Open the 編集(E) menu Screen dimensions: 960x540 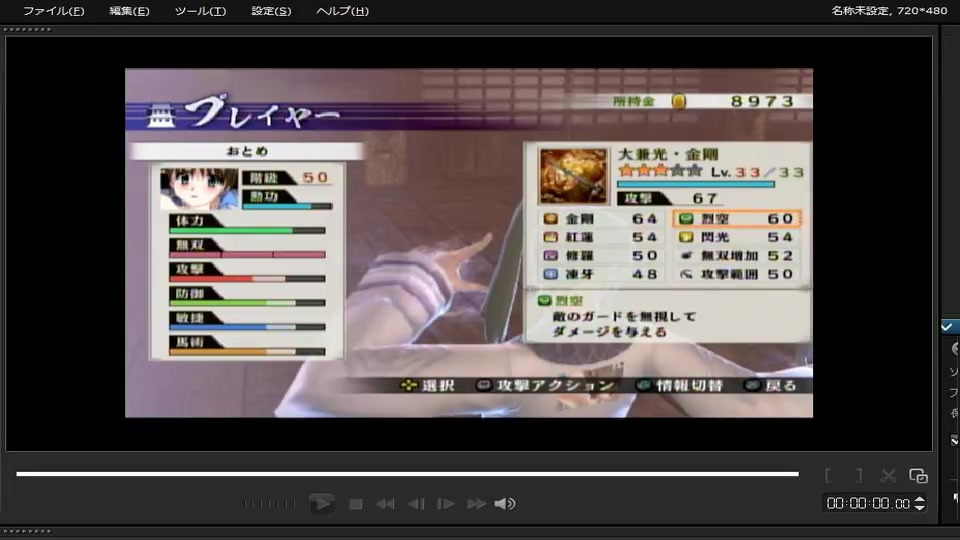pos(129,11)
